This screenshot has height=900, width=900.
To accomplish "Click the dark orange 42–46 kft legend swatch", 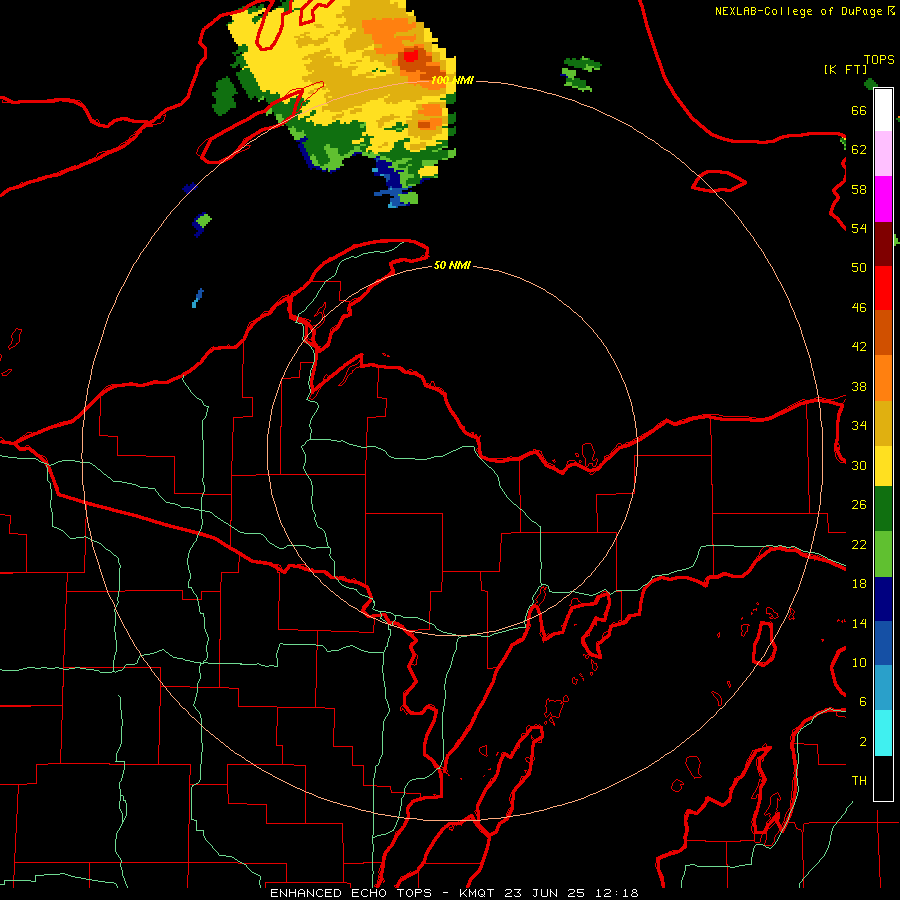I will tap(883, 332).
